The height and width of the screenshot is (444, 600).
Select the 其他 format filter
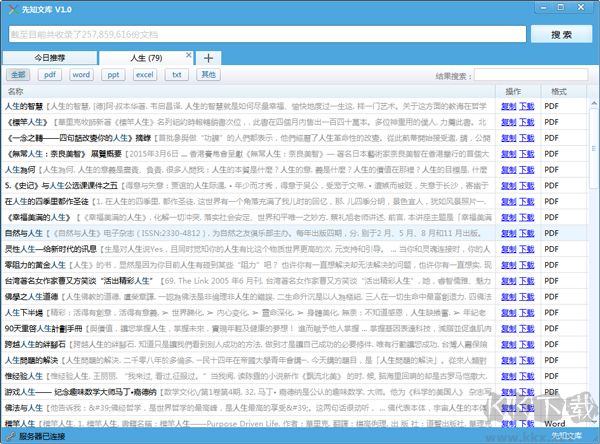point(208,75)
